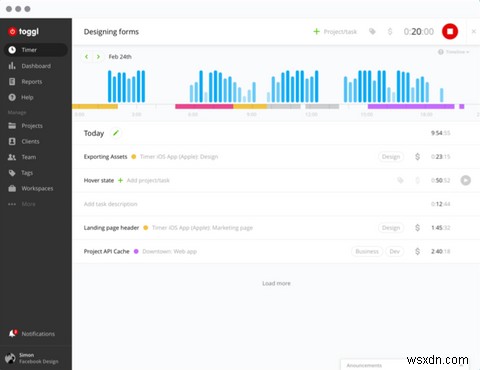Click duration 1:45:32 on Landing page header

440,228
